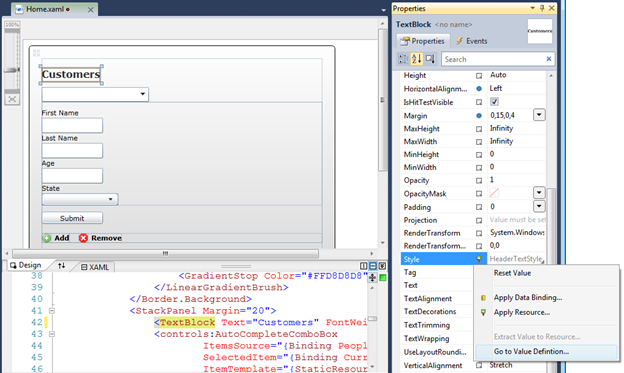Image resolution: width=624 pixels, height=373 pixels.
Task: Click the Last Name text box
Action: coord(72,150)
